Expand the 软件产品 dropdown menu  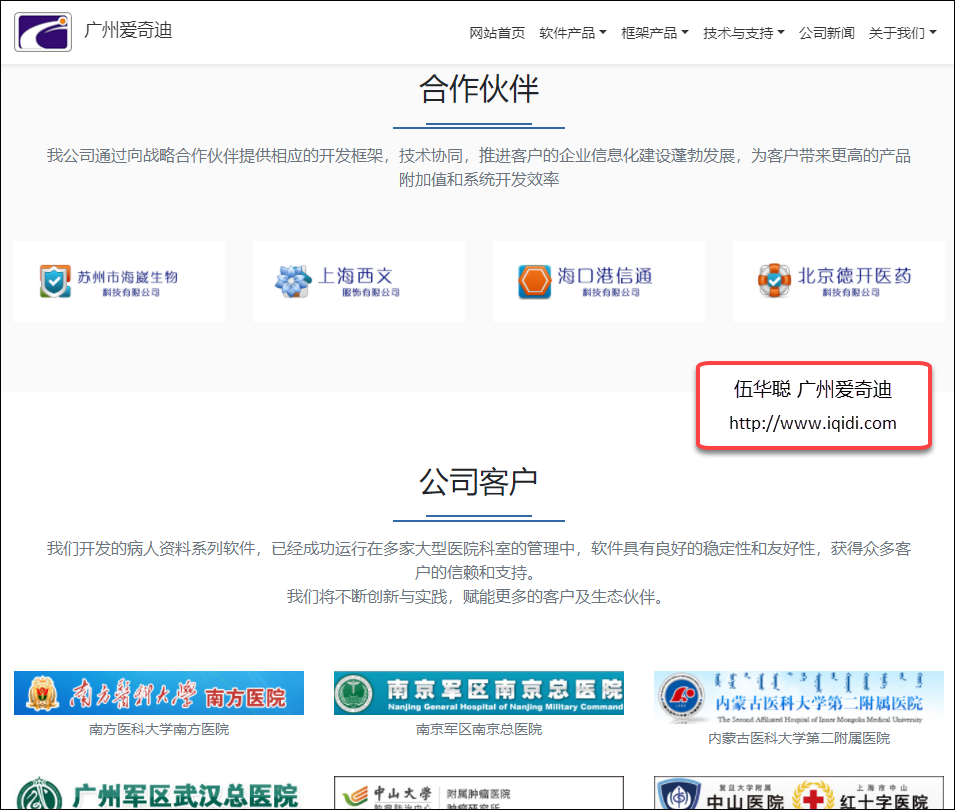click(573, 33)
